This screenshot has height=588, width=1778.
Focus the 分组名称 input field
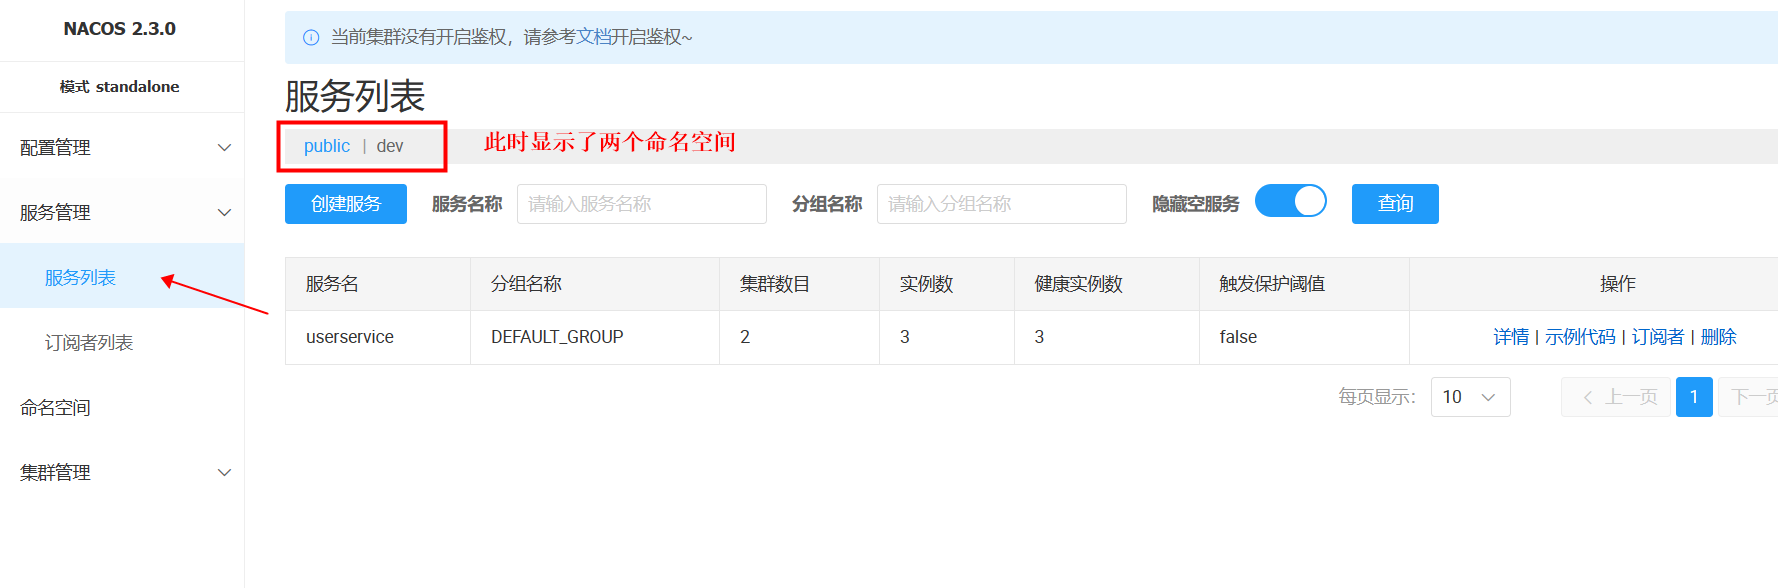click(1001, 204)
